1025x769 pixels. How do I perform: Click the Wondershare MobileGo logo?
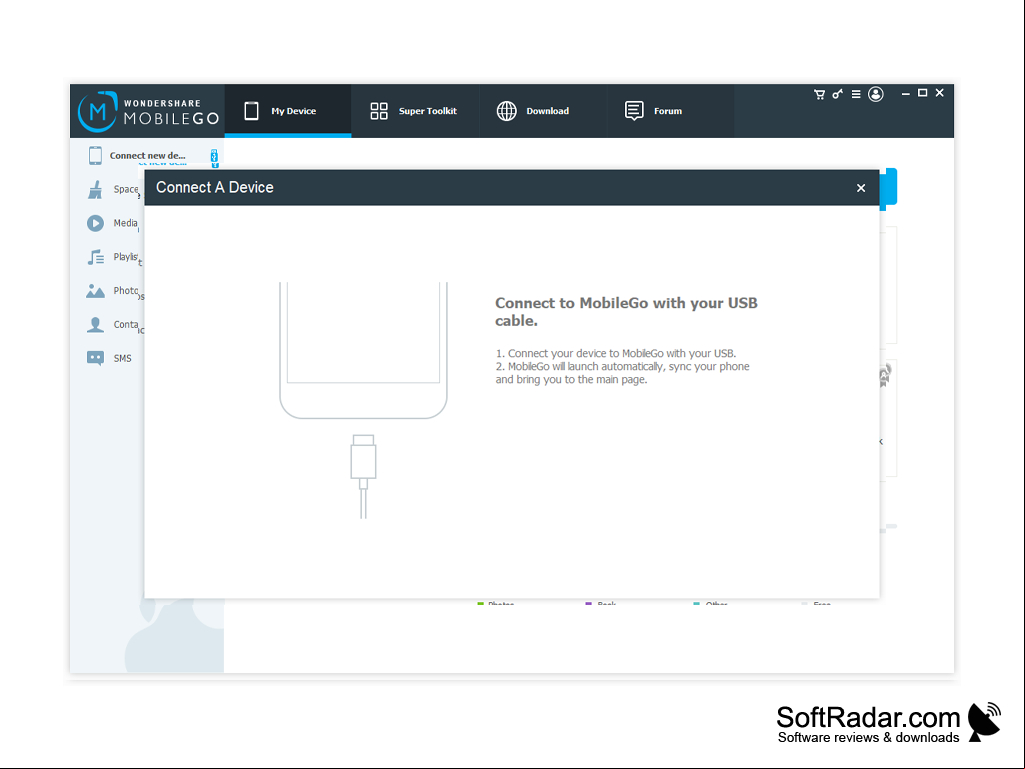point(148,111)
